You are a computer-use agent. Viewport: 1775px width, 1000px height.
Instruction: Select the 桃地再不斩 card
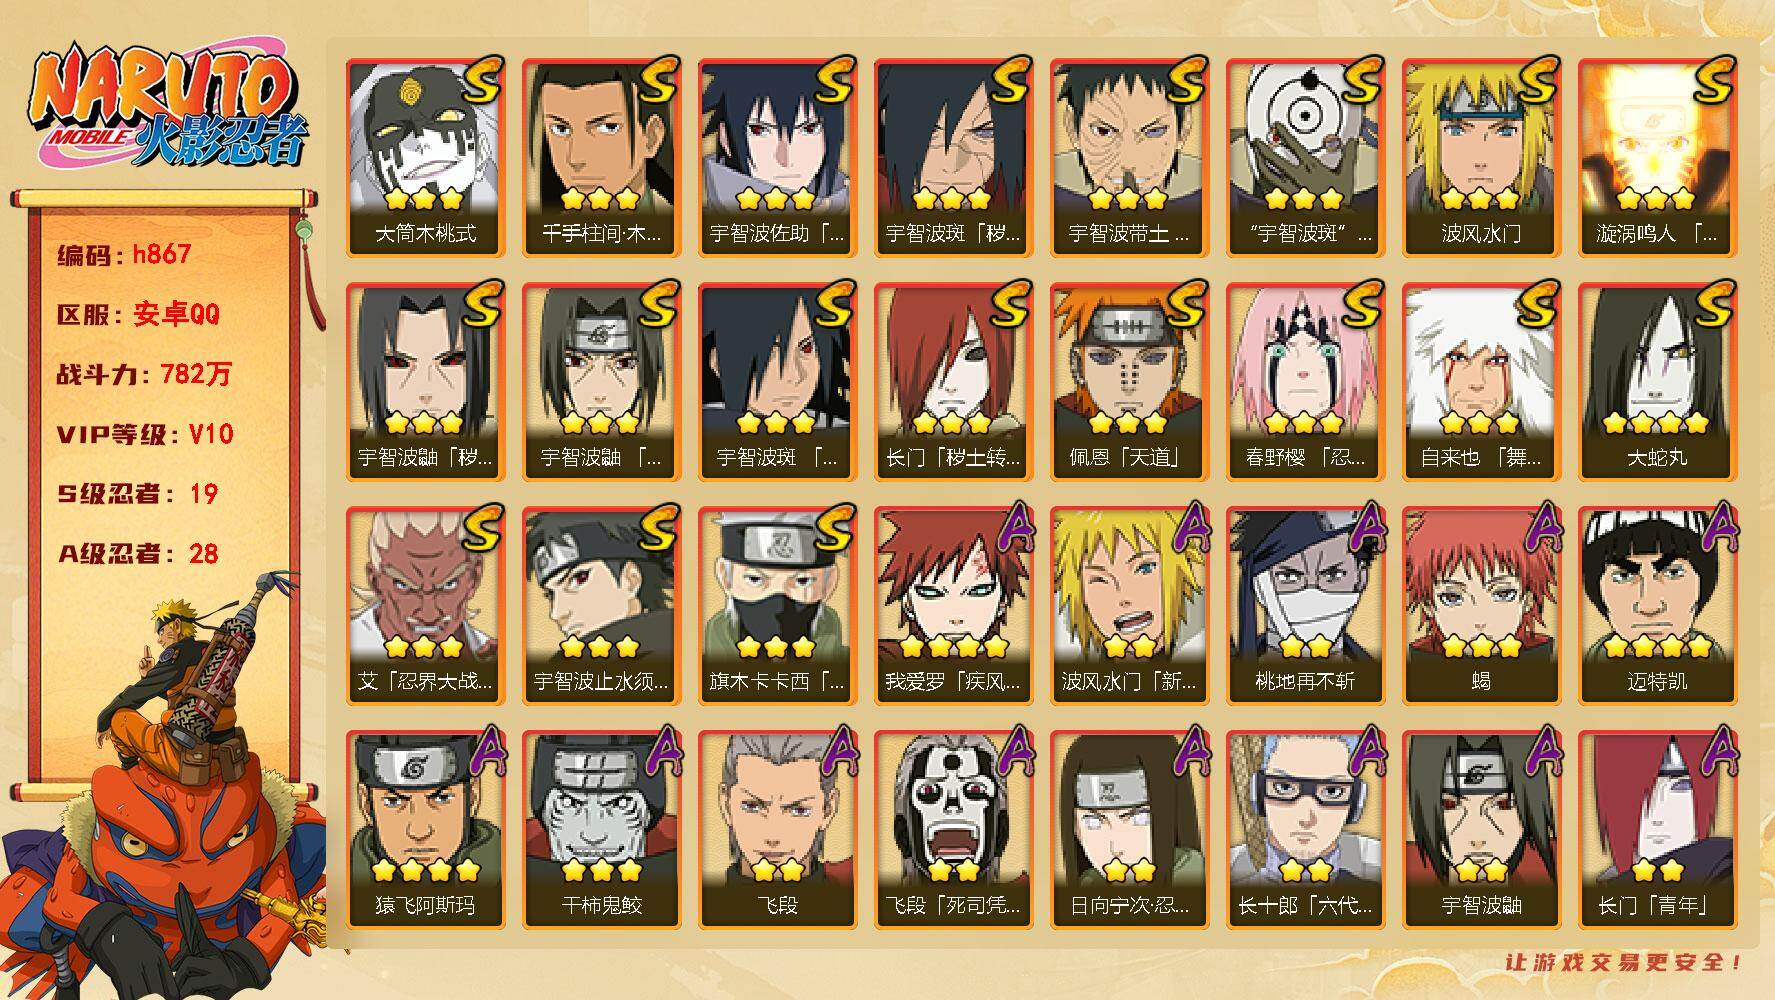pos(1306,606)
